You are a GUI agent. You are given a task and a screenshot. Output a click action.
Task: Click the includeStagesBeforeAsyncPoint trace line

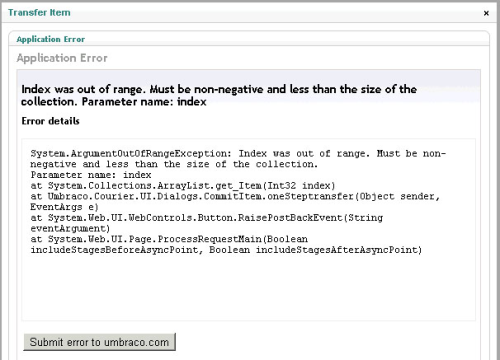pos(226,250)
